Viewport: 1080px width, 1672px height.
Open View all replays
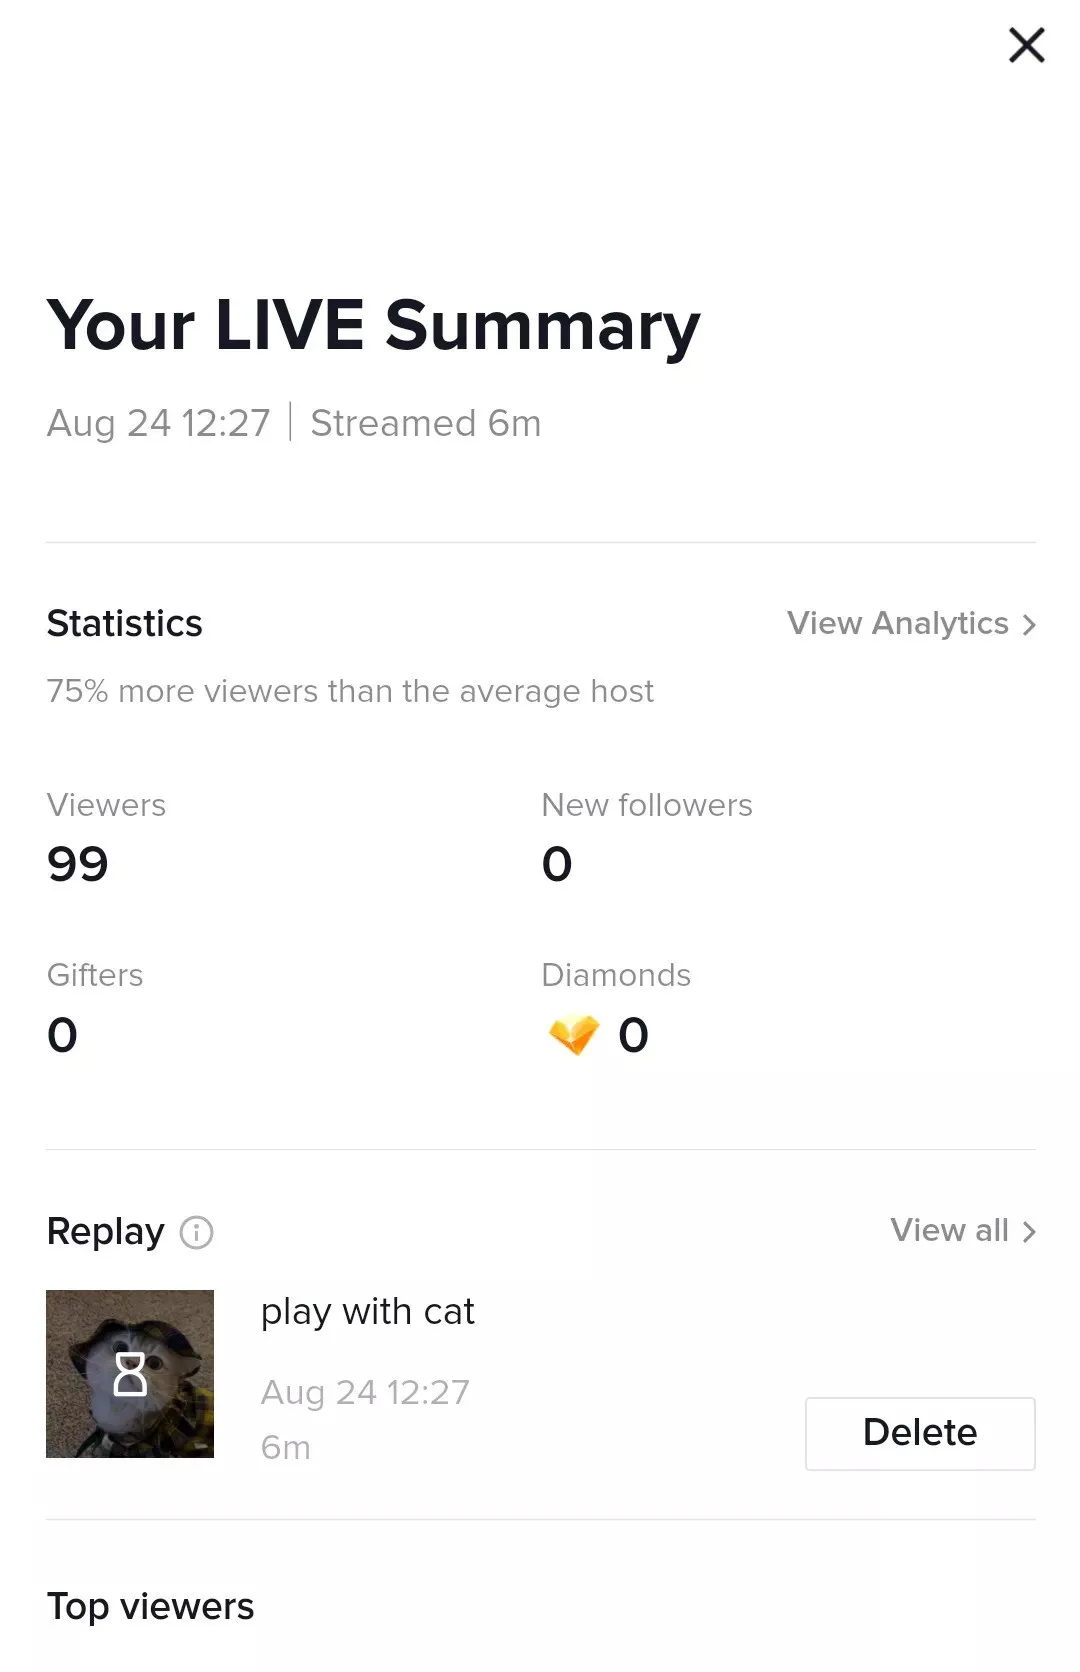click(x=949, y=1230)
